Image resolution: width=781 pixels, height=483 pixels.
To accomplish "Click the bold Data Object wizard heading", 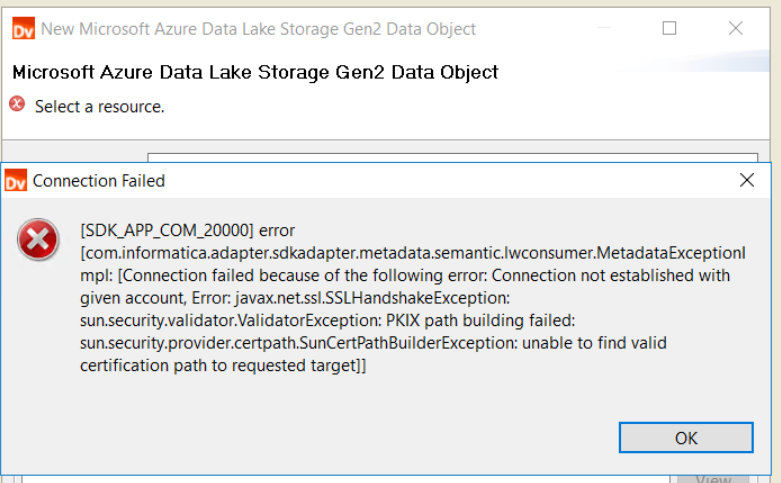I will click(x=255, y=73).
